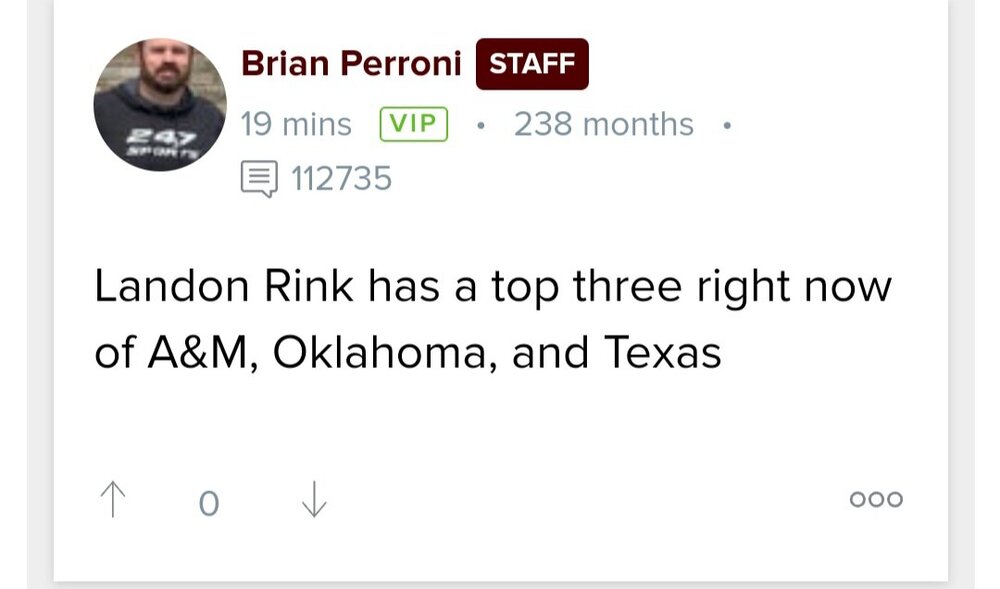Upvote Brian Perroni's post
The height and width of the screenshot is (589, 1000).
(x=114, y=499)
